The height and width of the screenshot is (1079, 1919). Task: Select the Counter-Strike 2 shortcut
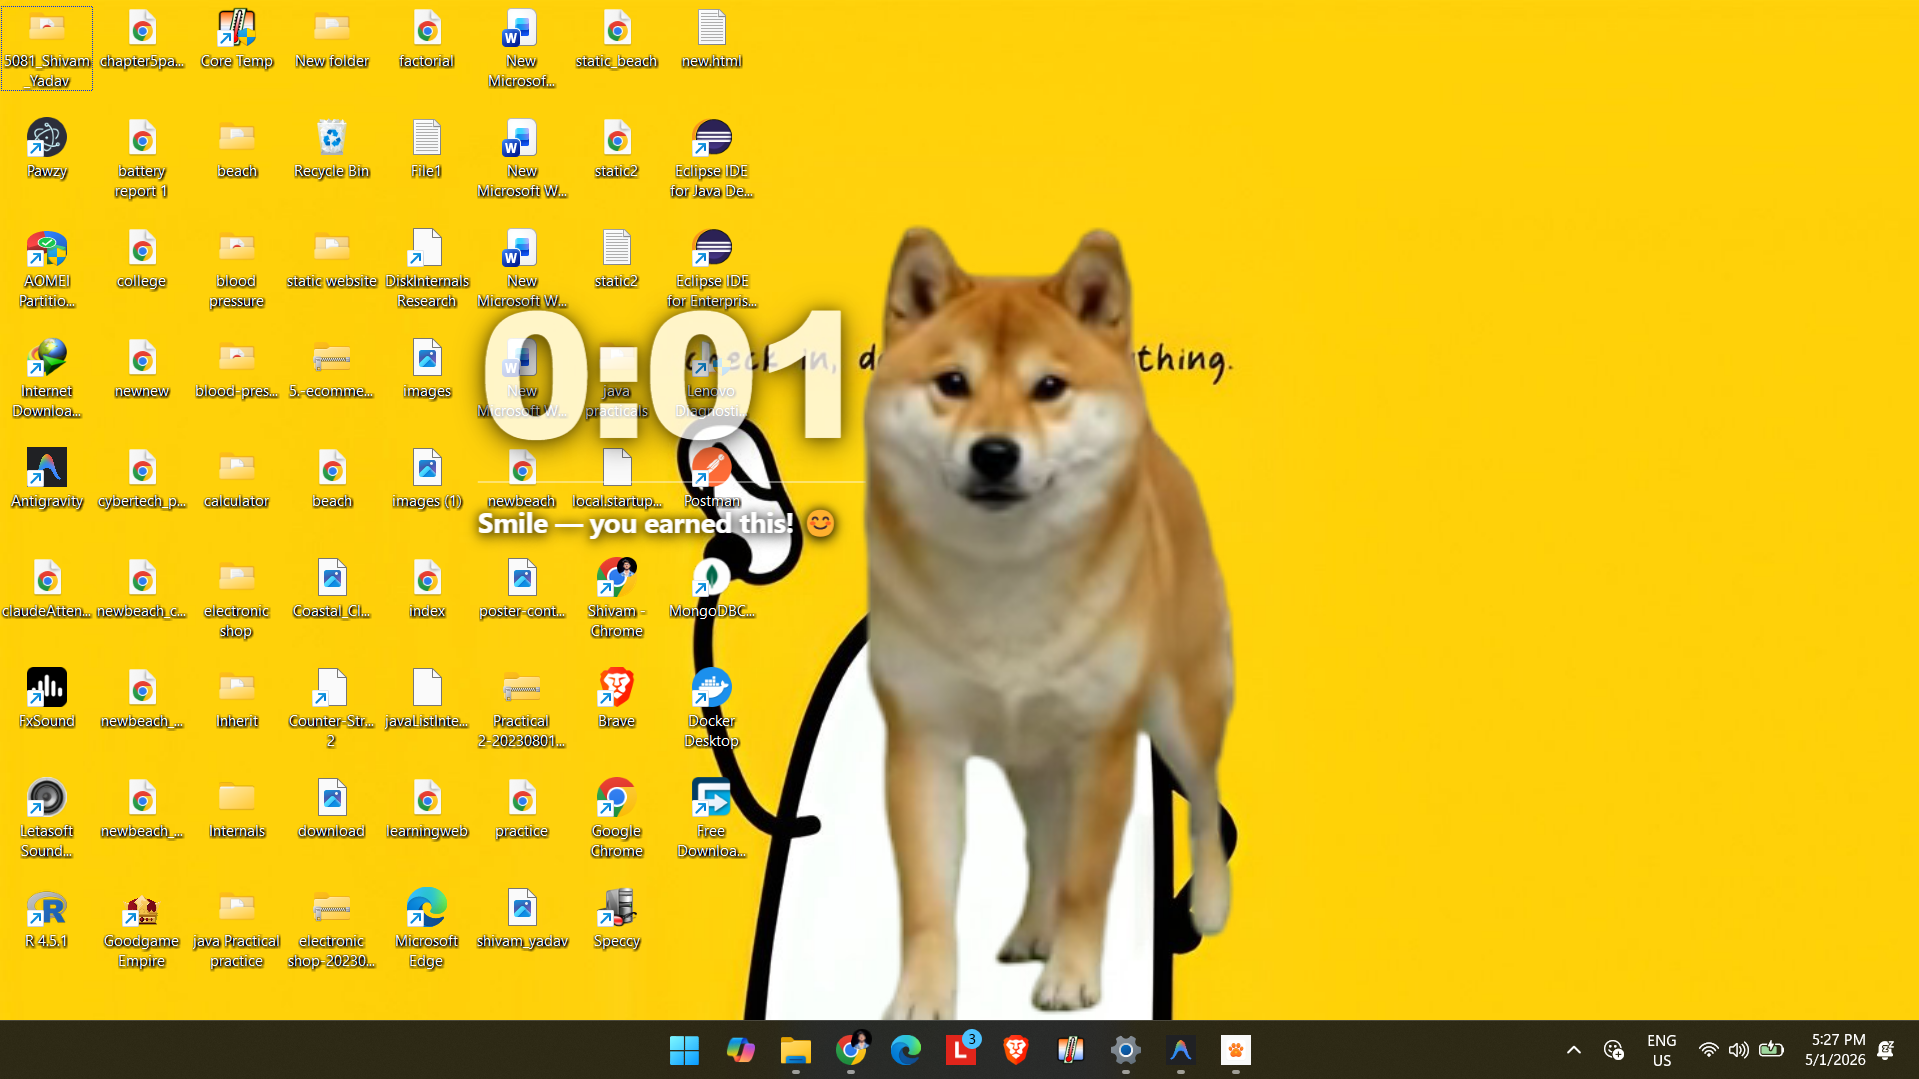click(x=332, y=709)
